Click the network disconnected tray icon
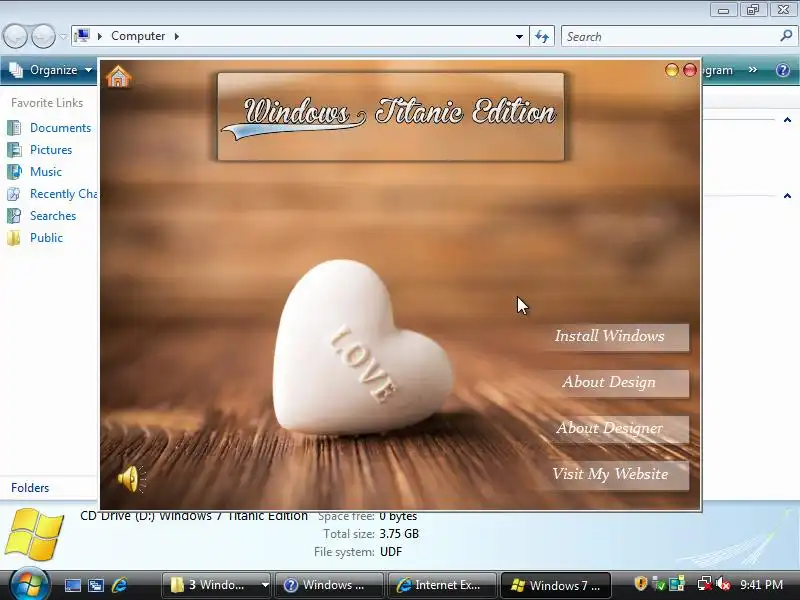The width and height of the screenshot is (800, 600). point(705,584)
